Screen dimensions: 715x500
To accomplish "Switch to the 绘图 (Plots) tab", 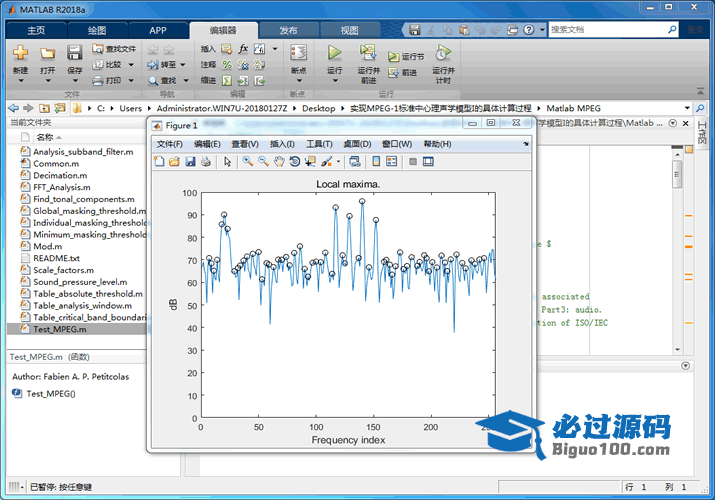I will pyautogui.click(x=97, y=30).
